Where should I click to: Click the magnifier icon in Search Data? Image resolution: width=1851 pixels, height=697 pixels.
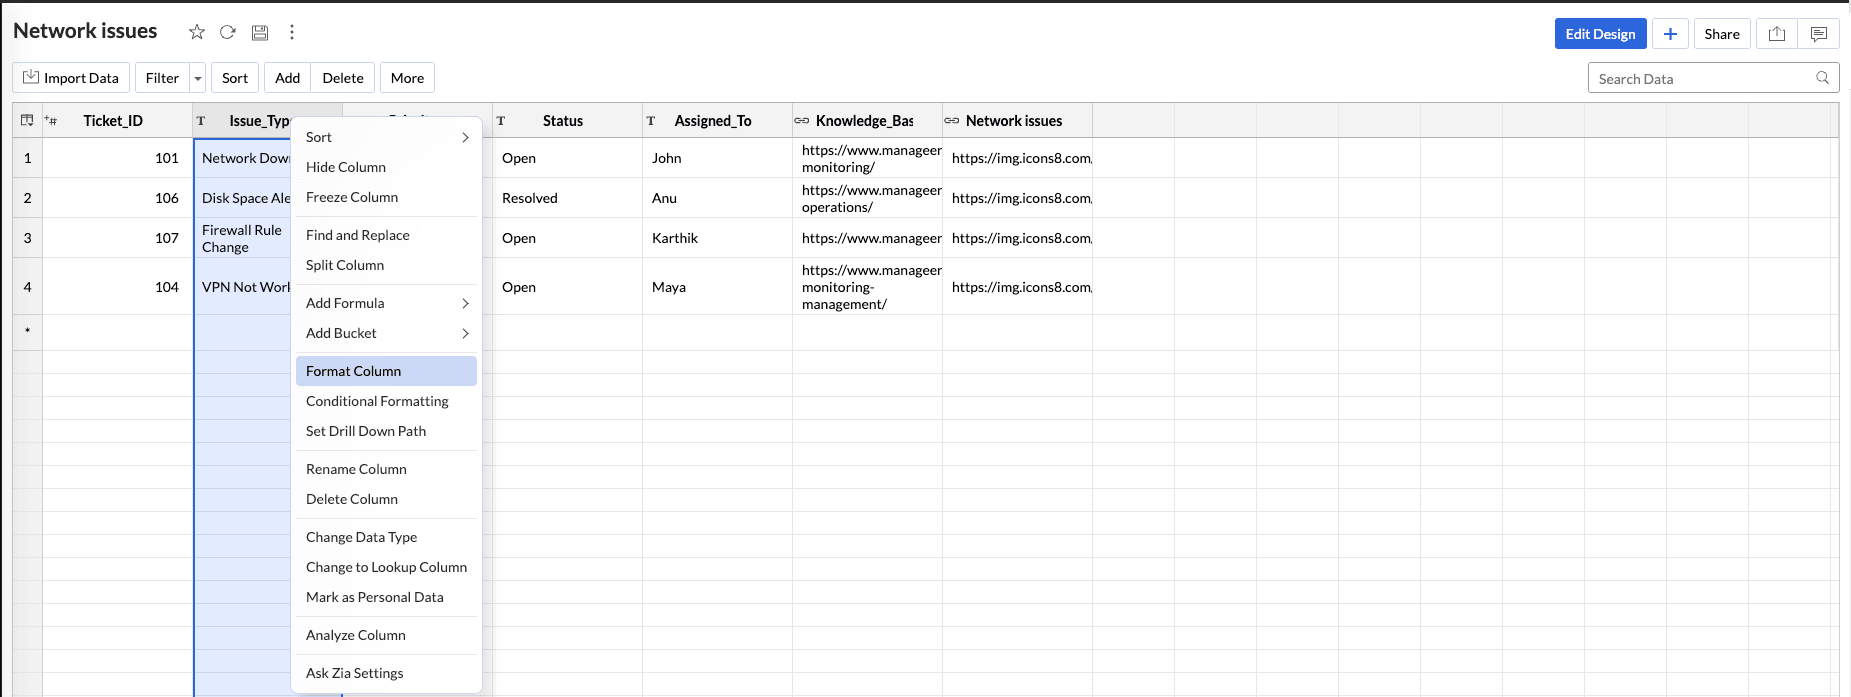1822,78
